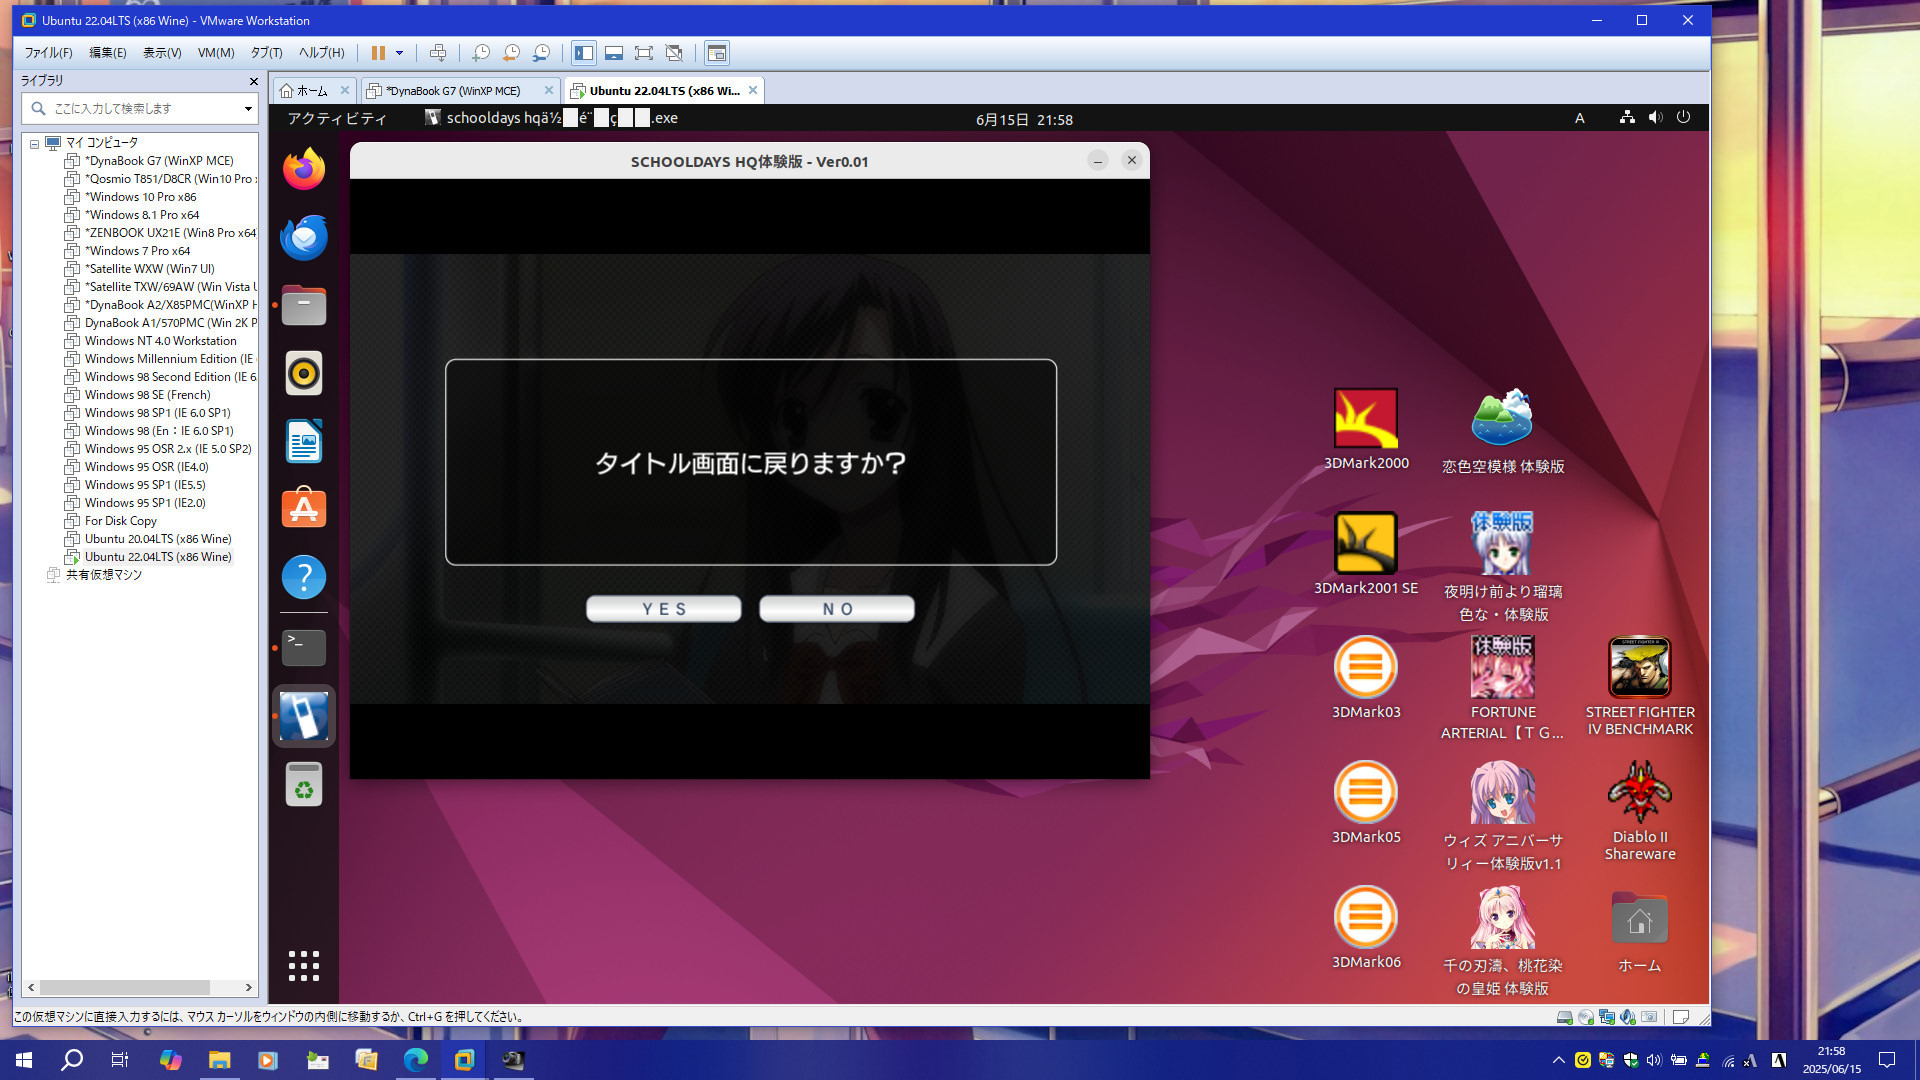Open Ubuntu power menu icon
The image size is (1920, 1080).
point(1684,118)
